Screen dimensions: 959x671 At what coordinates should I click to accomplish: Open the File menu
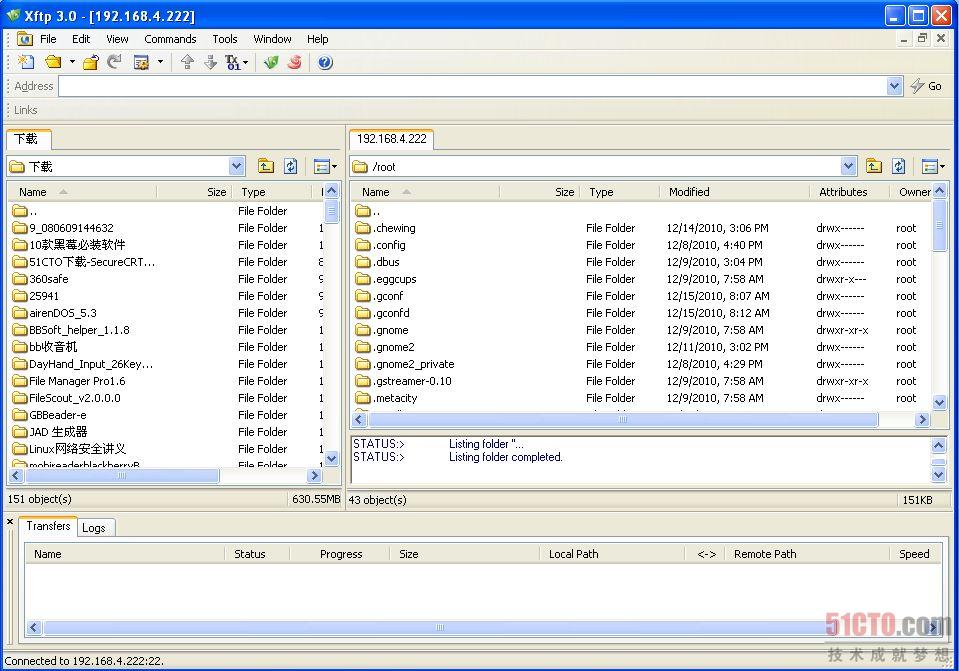pos(48,39)
